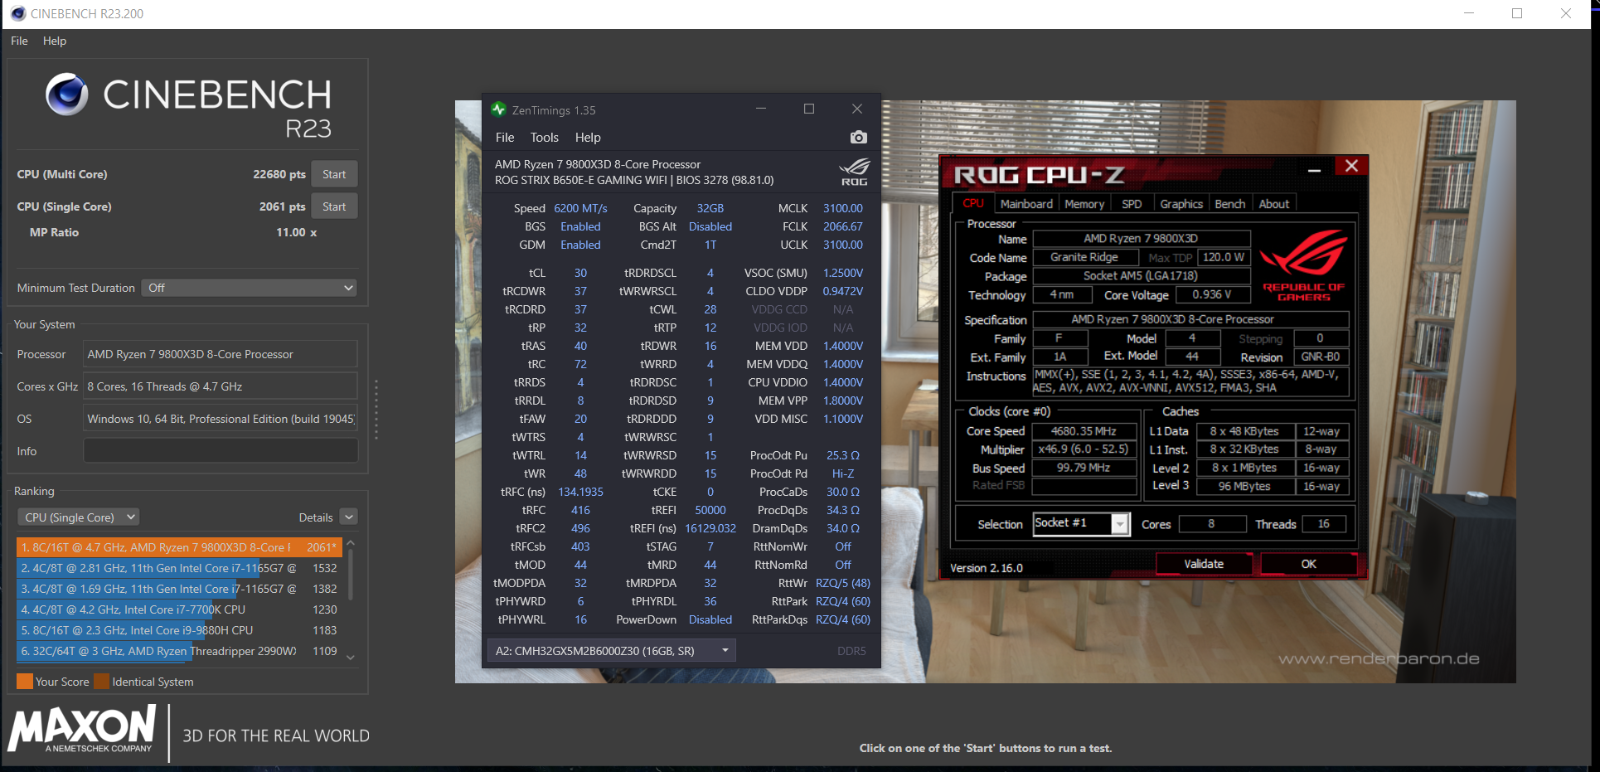
Task: Click the Details label in Ranking
Action: pos(316,518)
